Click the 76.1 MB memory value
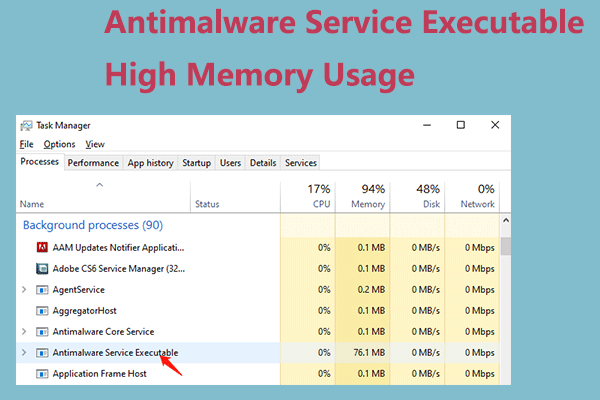600x400 pixels. click(x=369, y=353)
